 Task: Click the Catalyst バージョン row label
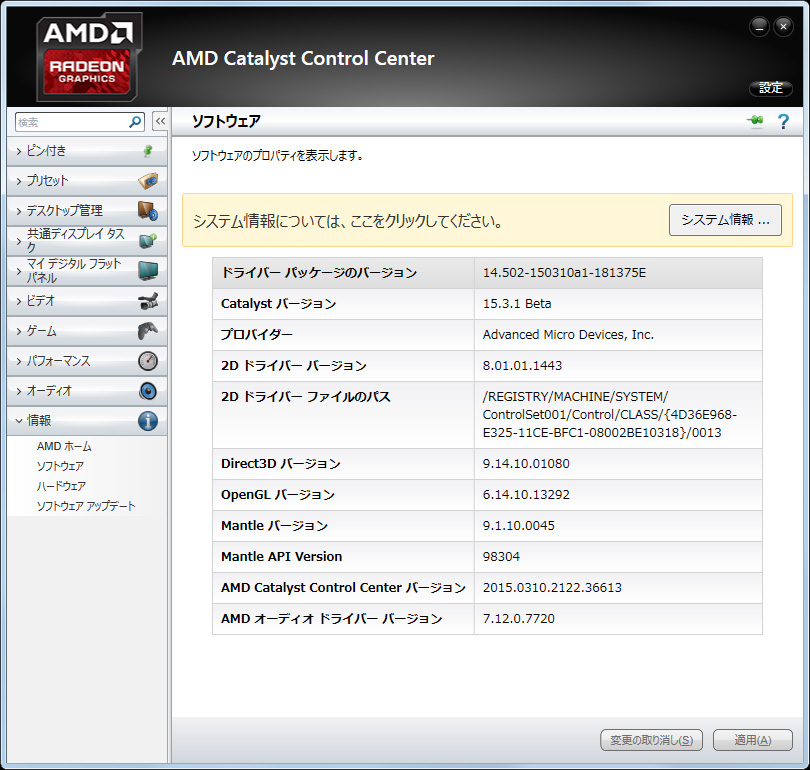[278, 304]
